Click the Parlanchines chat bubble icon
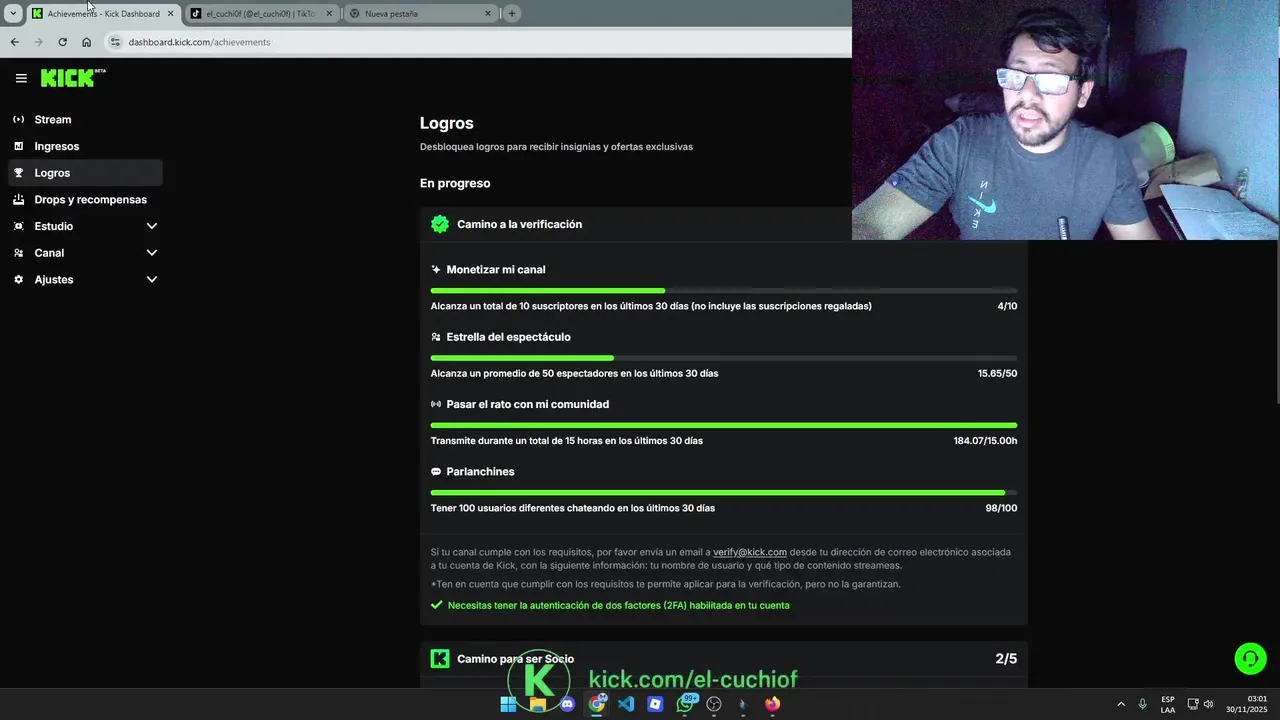The height and width of the screenshot is (720, 1280). (436, 471)
